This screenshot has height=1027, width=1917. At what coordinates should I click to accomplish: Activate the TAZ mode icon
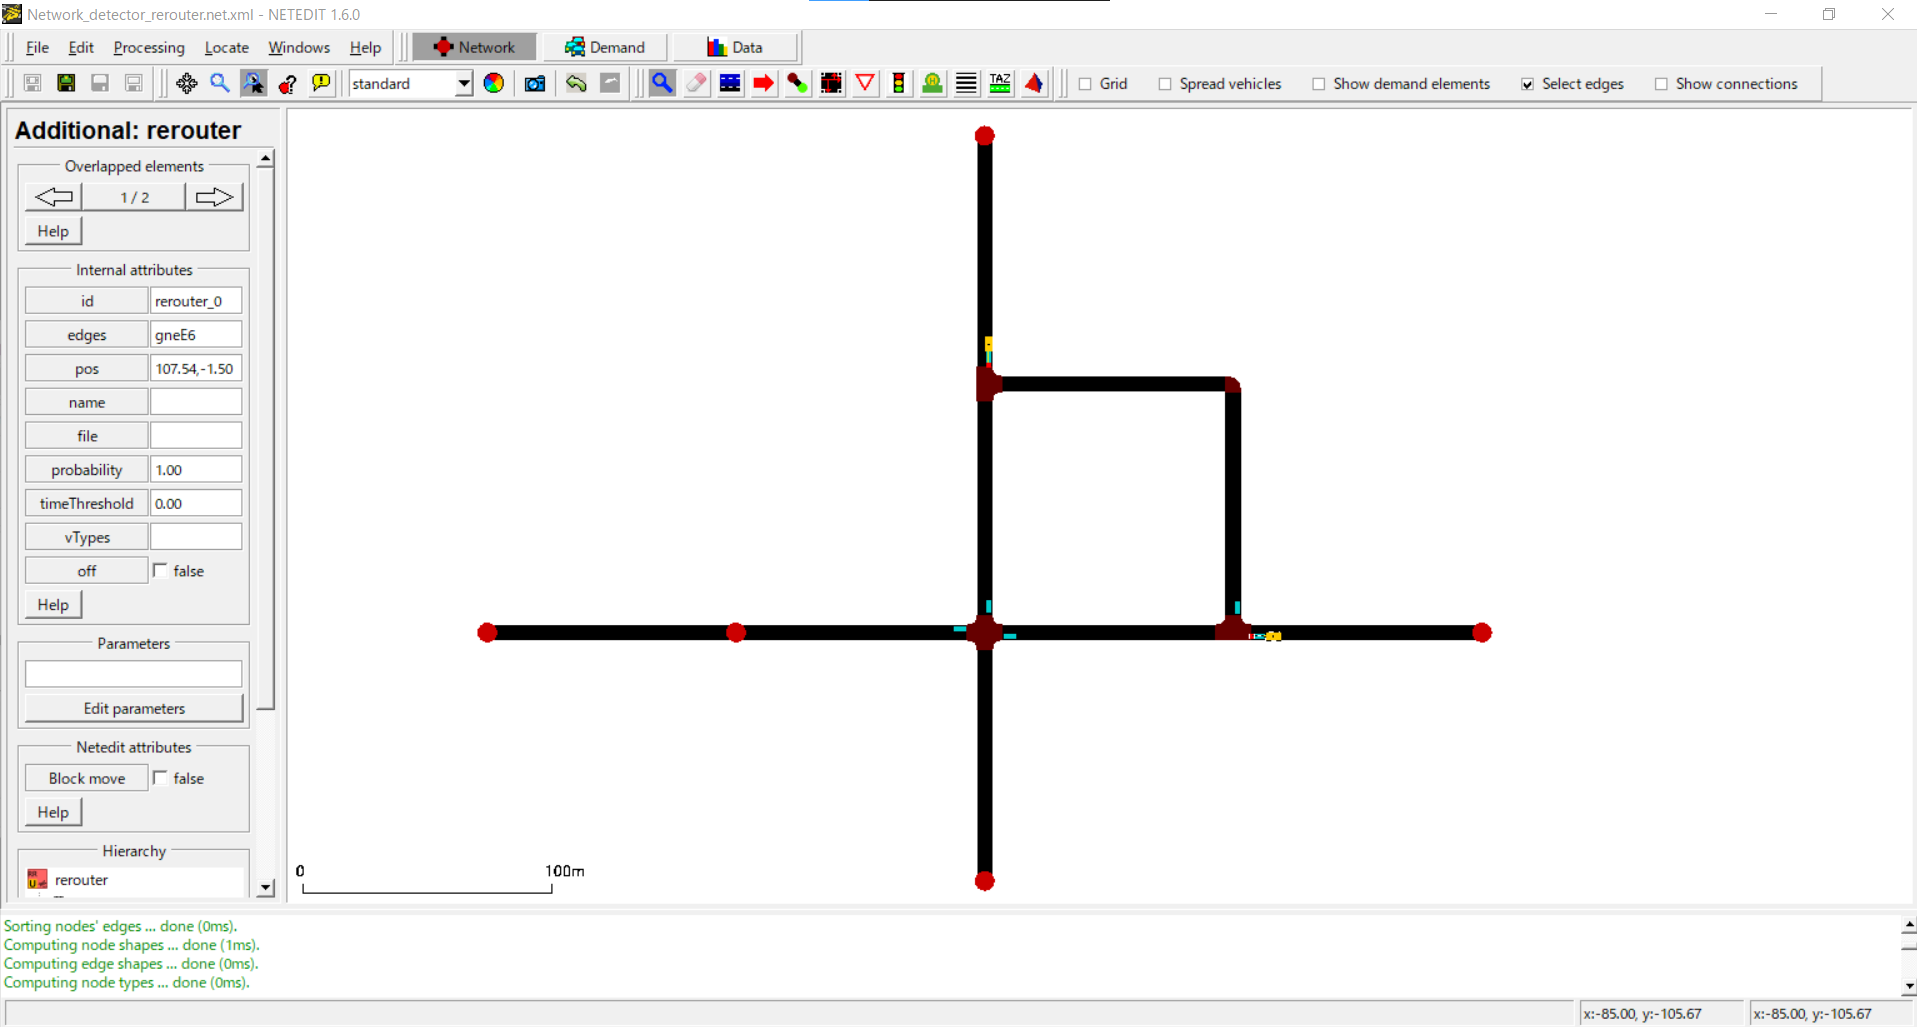[1000, 83]
